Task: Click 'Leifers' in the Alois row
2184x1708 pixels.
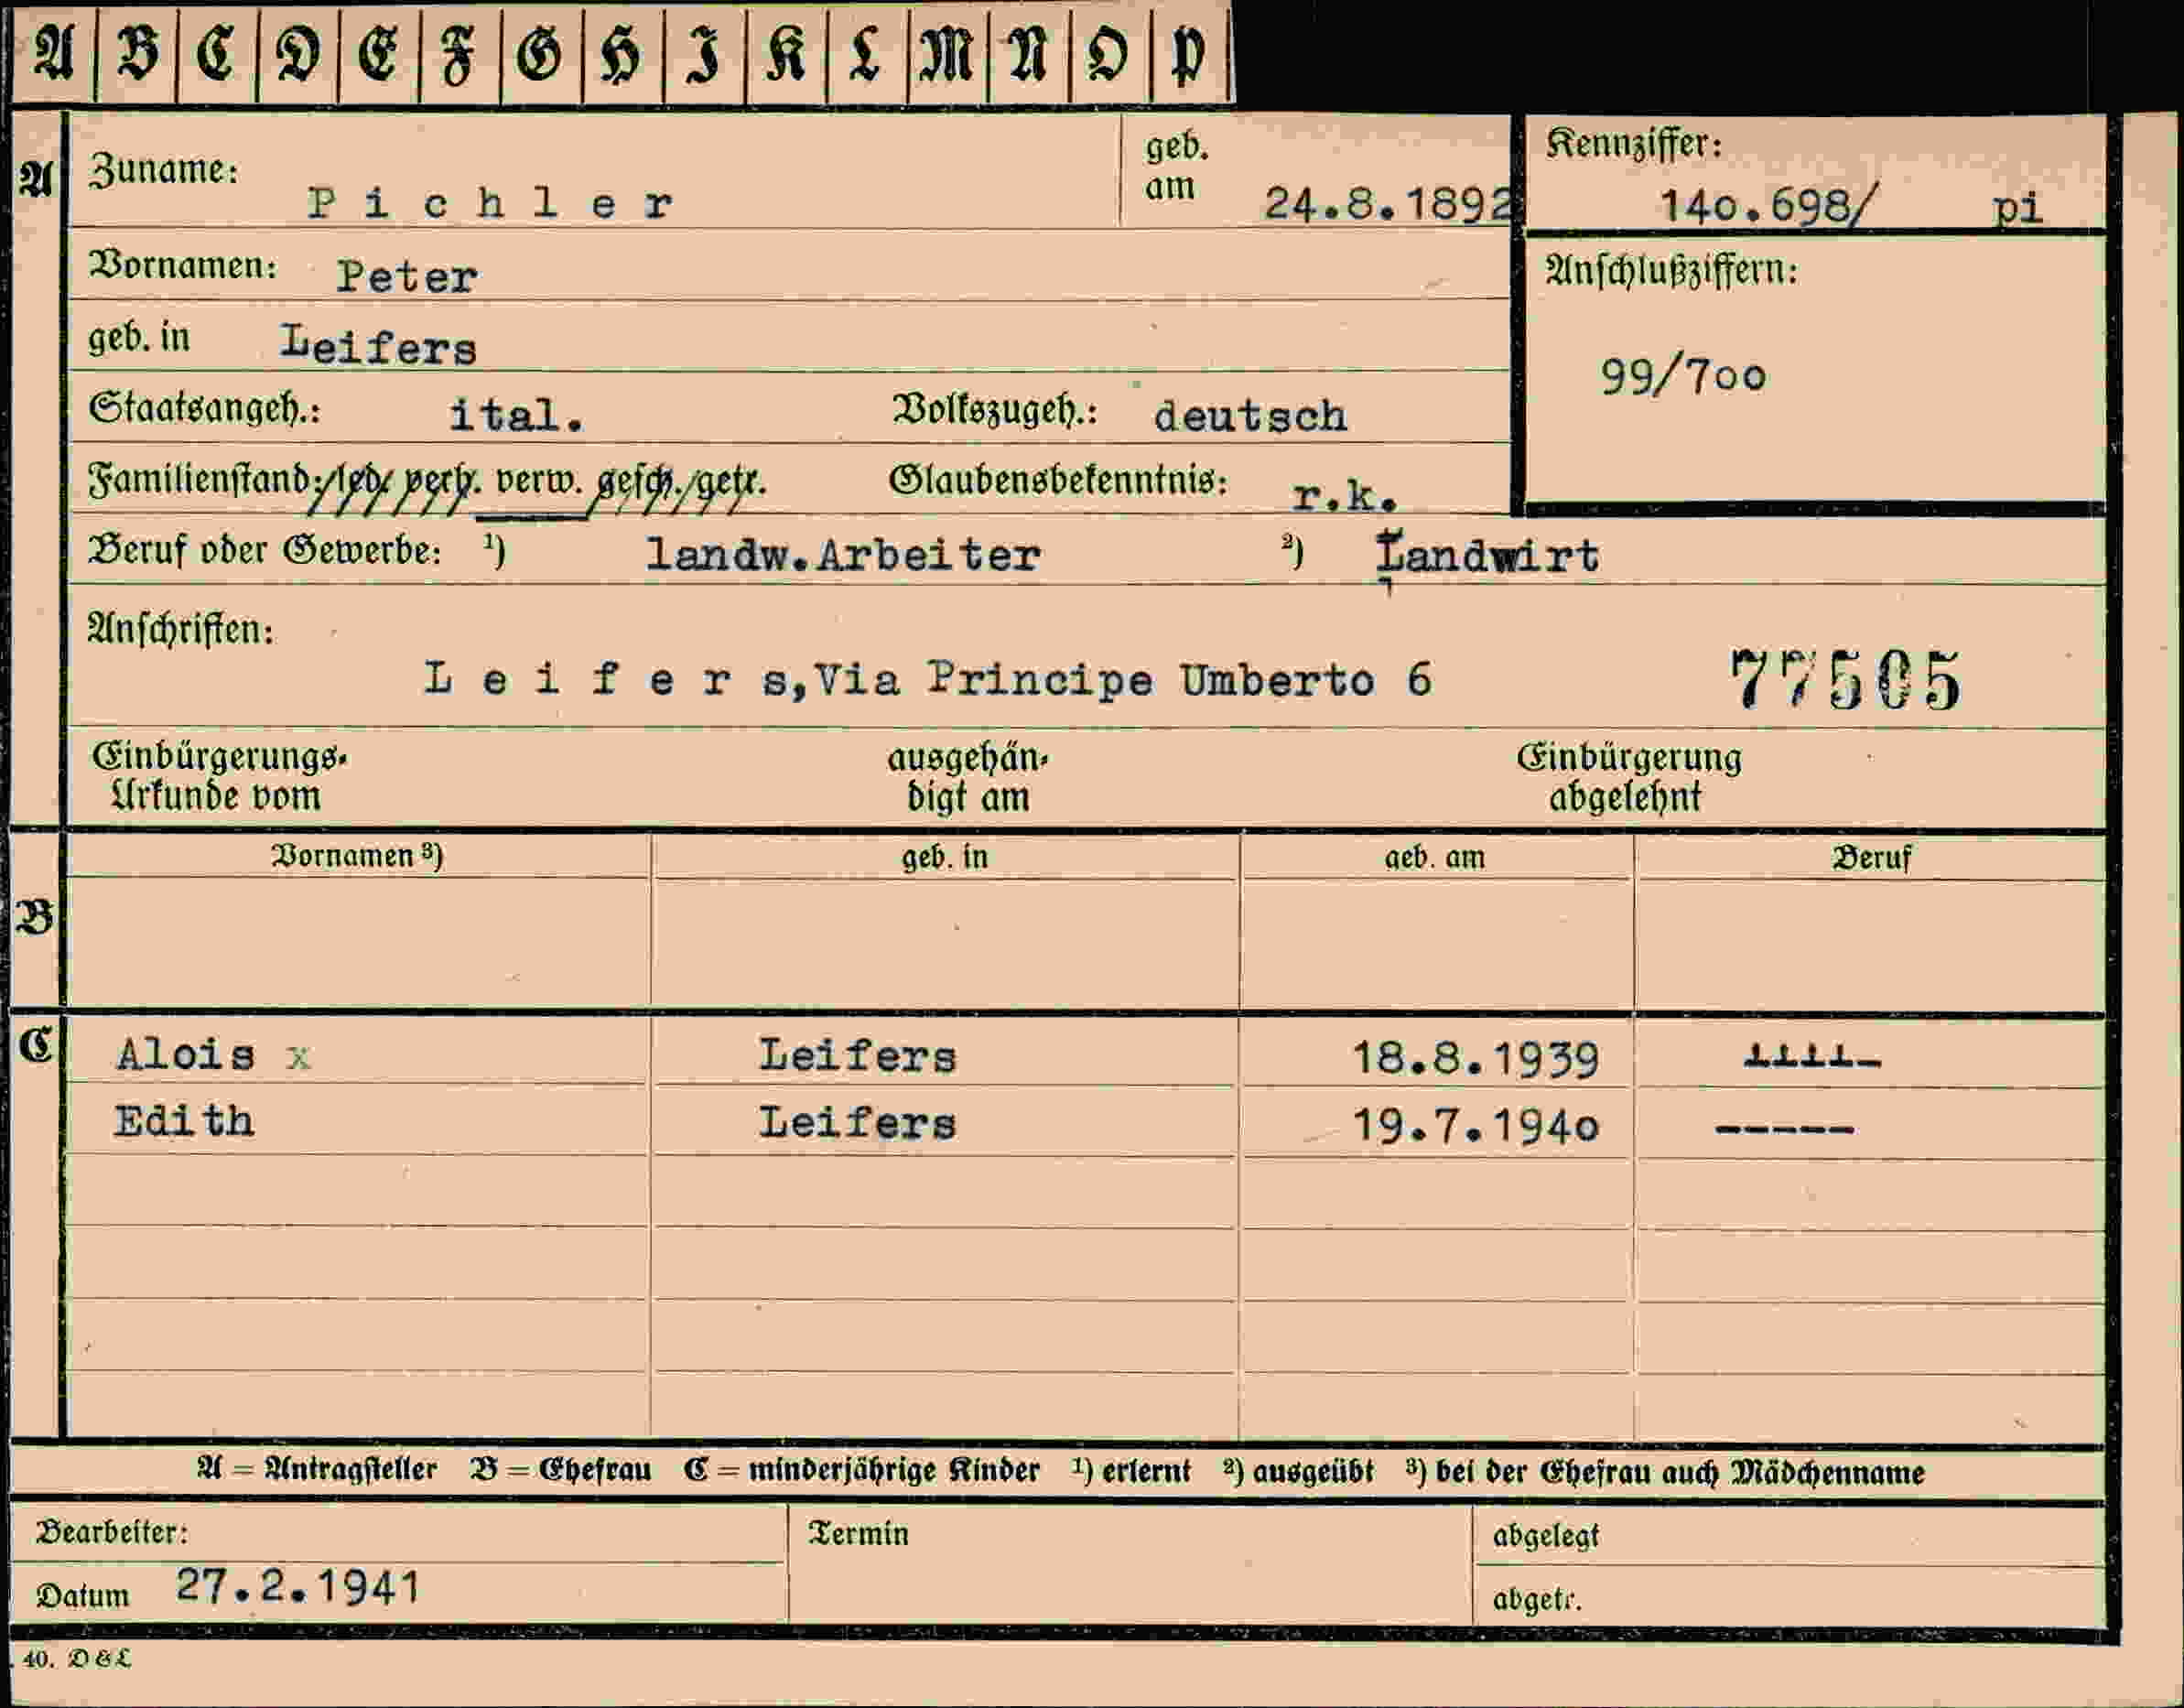Action: click(857, 1056)
